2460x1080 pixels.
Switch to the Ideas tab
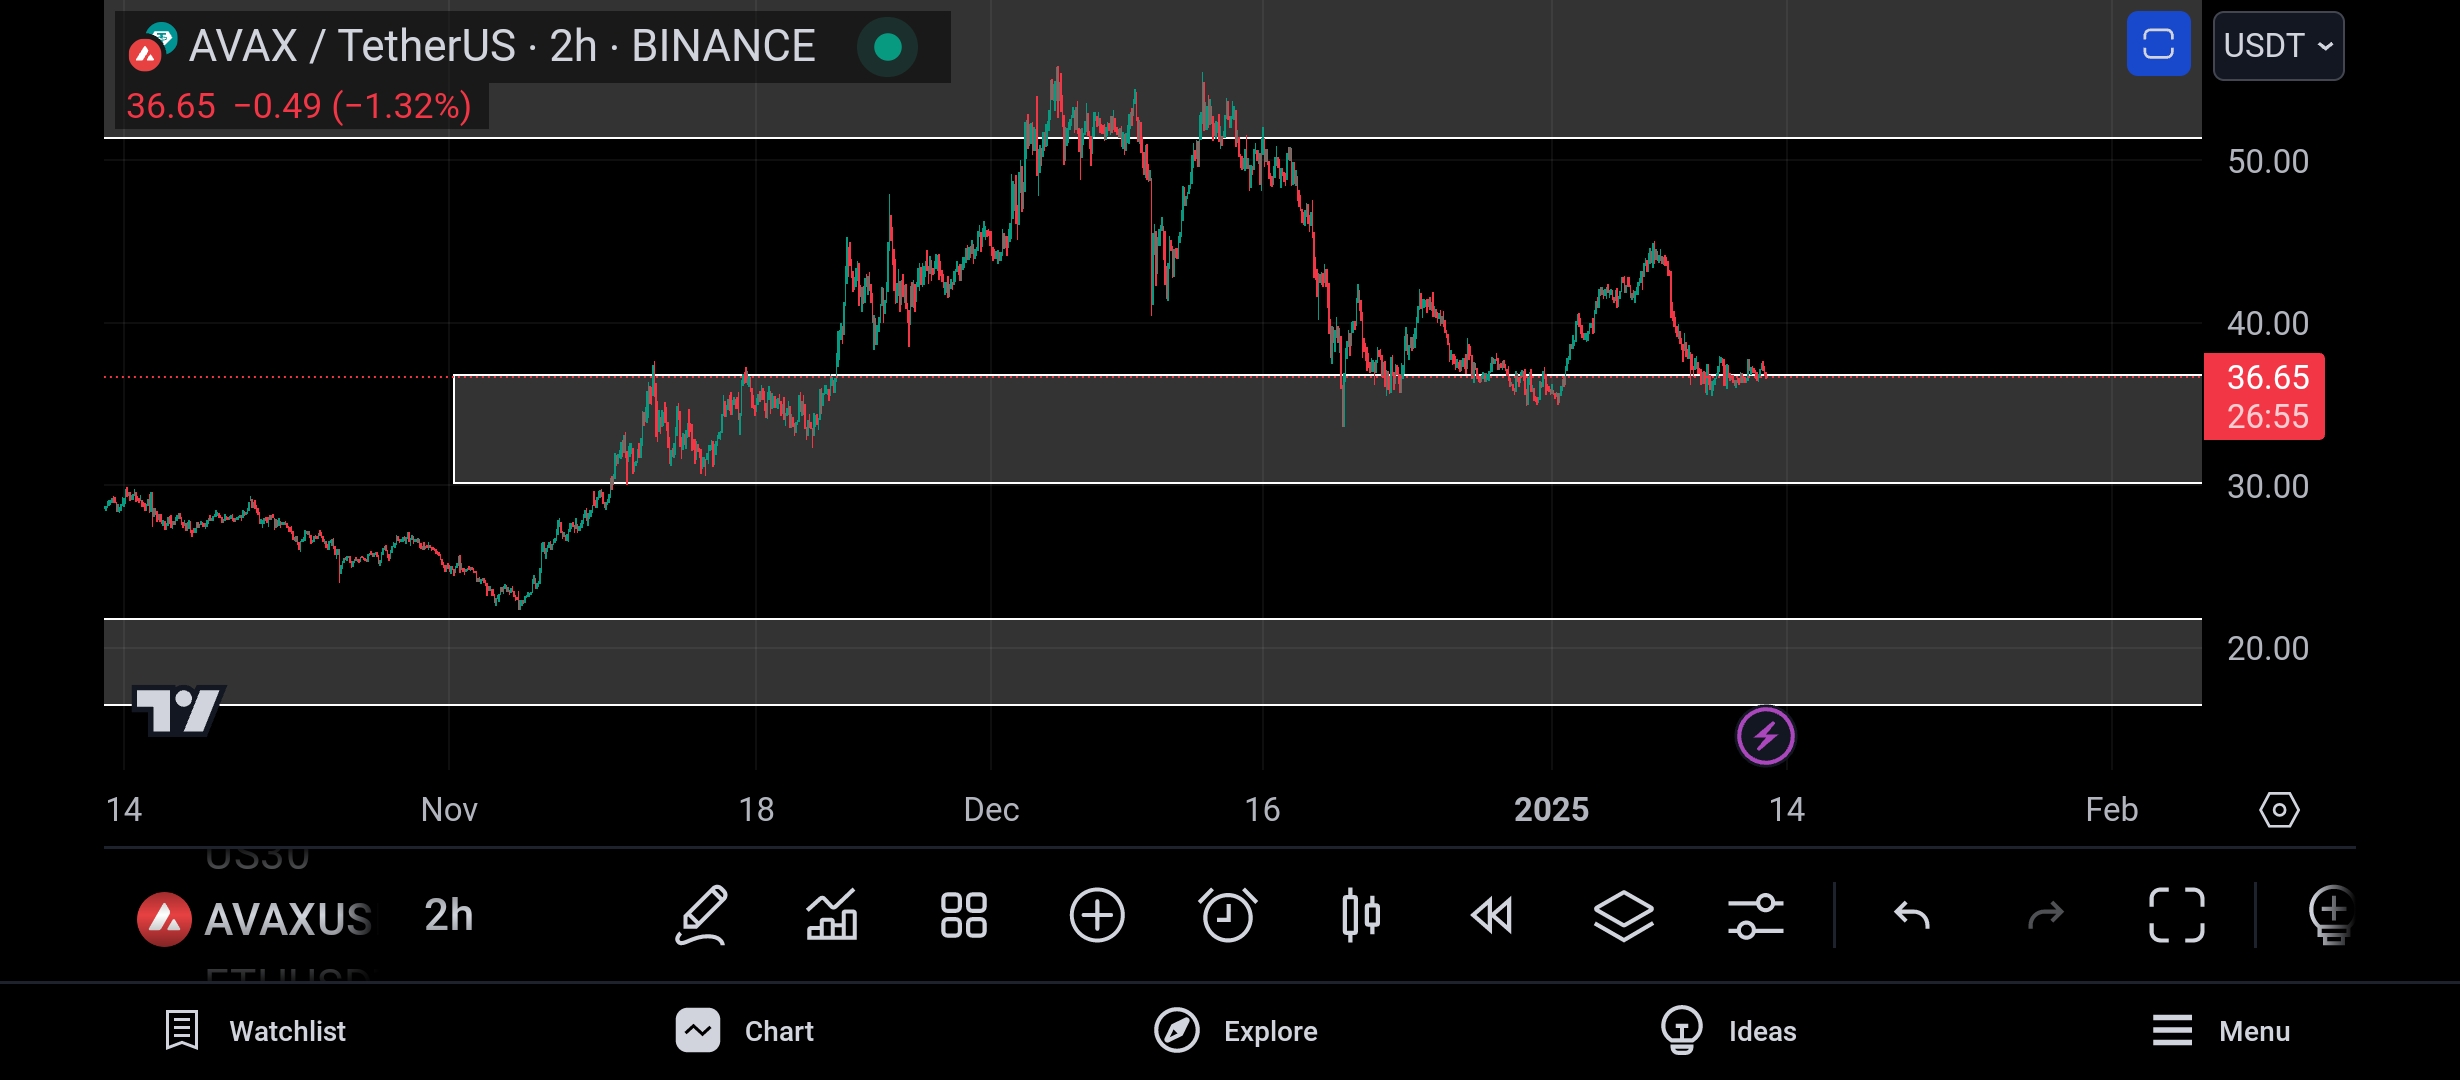[1728, 1031]
